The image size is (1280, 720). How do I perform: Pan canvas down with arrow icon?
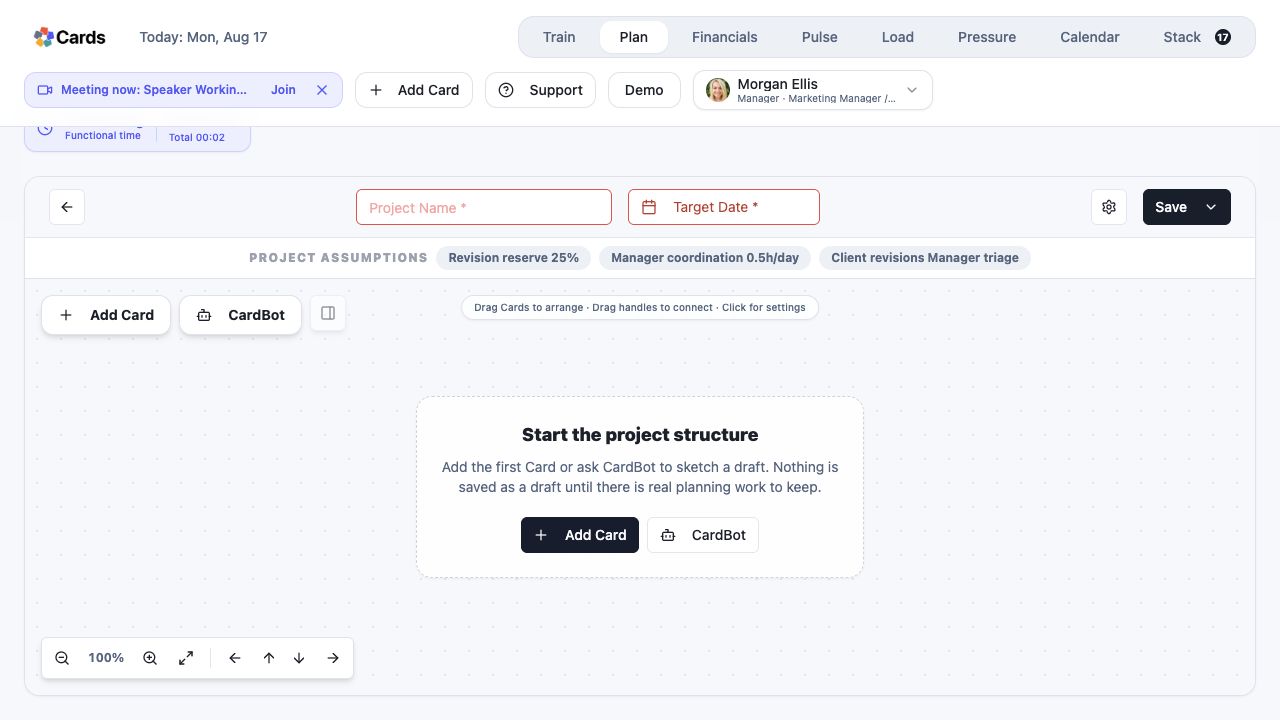click(299, 658)
